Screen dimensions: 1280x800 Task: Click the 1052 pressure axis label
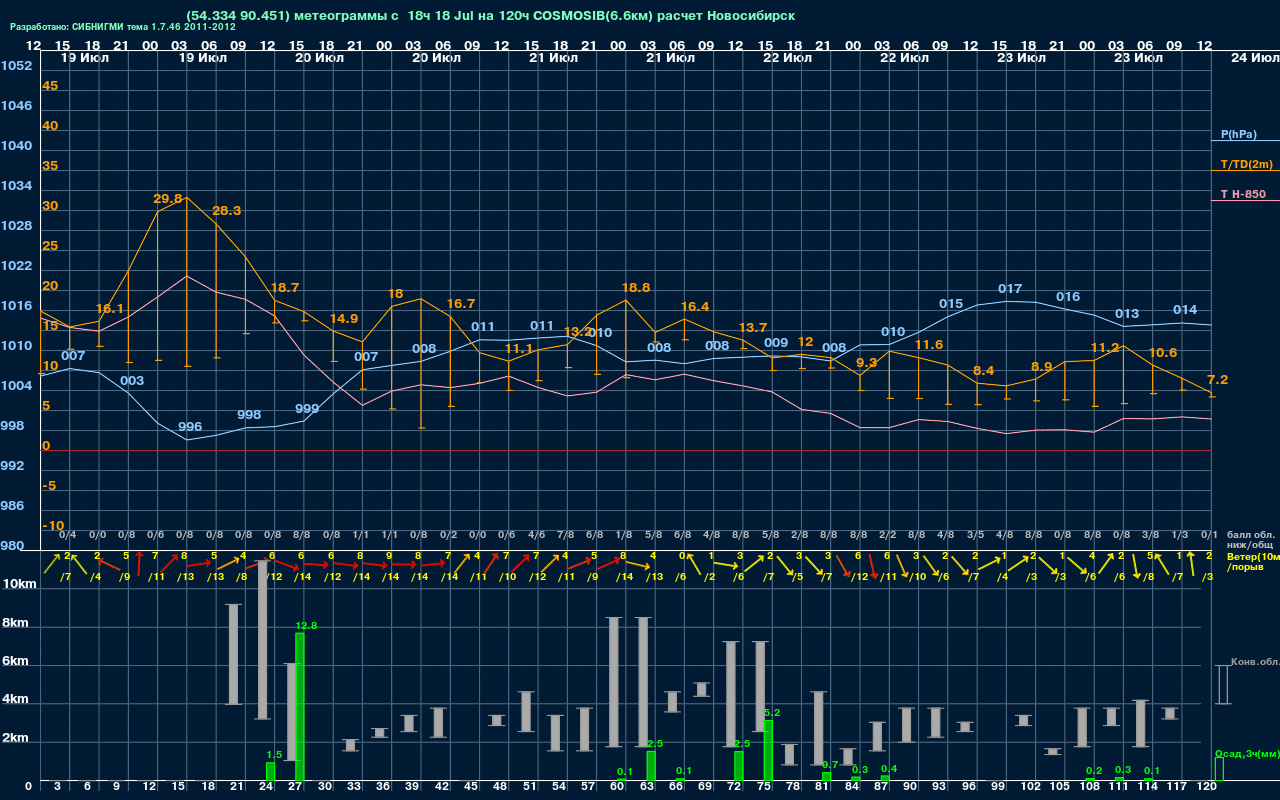[16, 66]
